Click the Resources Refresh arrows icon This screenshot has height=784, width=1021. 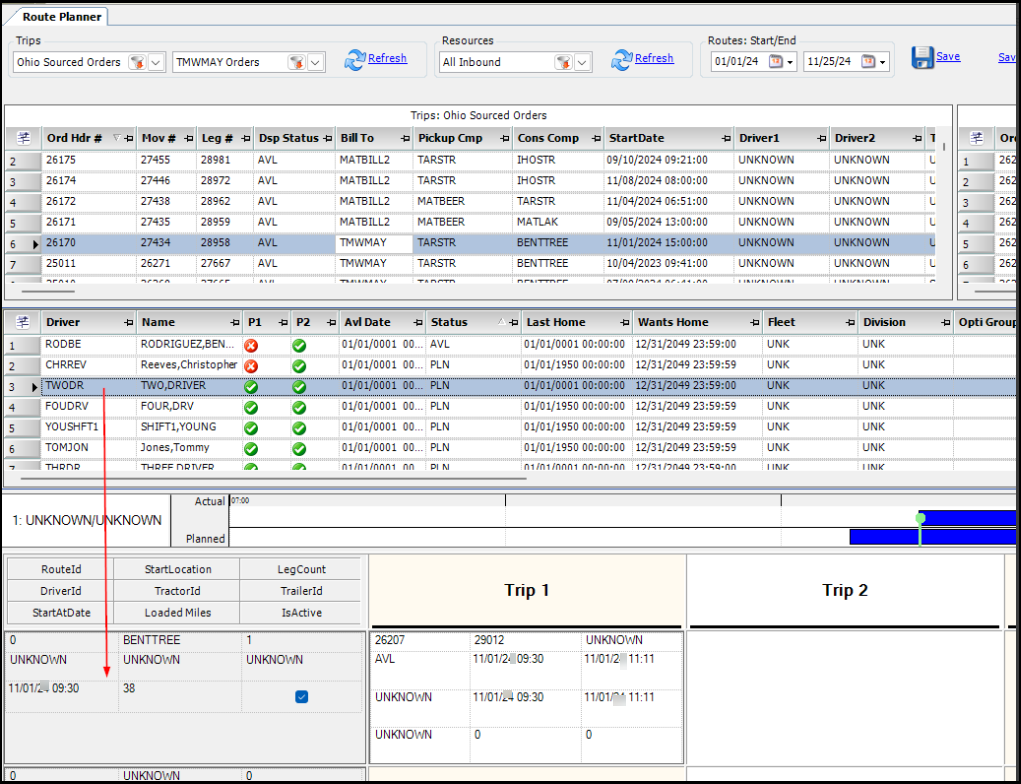[x=621, y=60]
